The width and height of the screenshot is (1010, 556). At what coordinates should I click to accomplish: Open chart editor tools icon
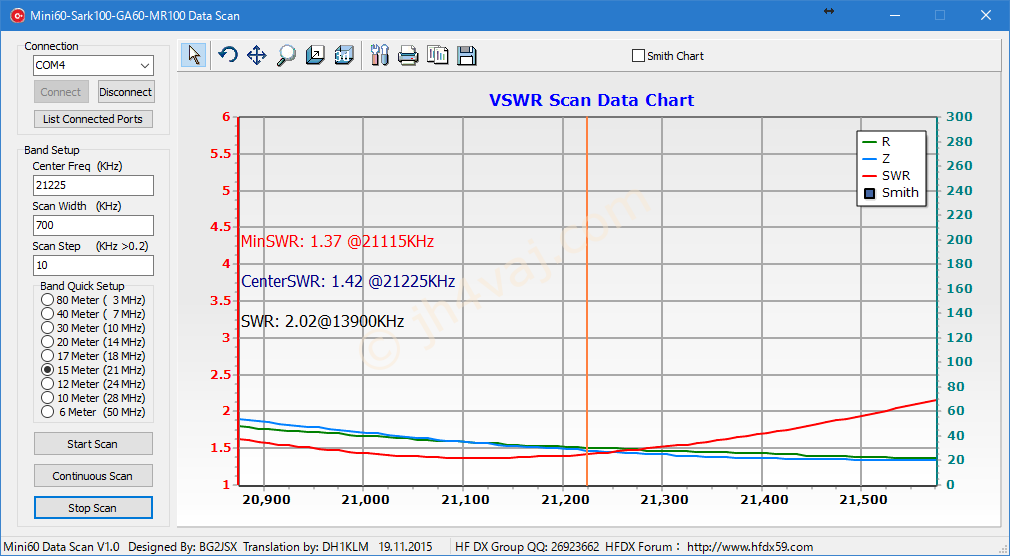(380, 55)
